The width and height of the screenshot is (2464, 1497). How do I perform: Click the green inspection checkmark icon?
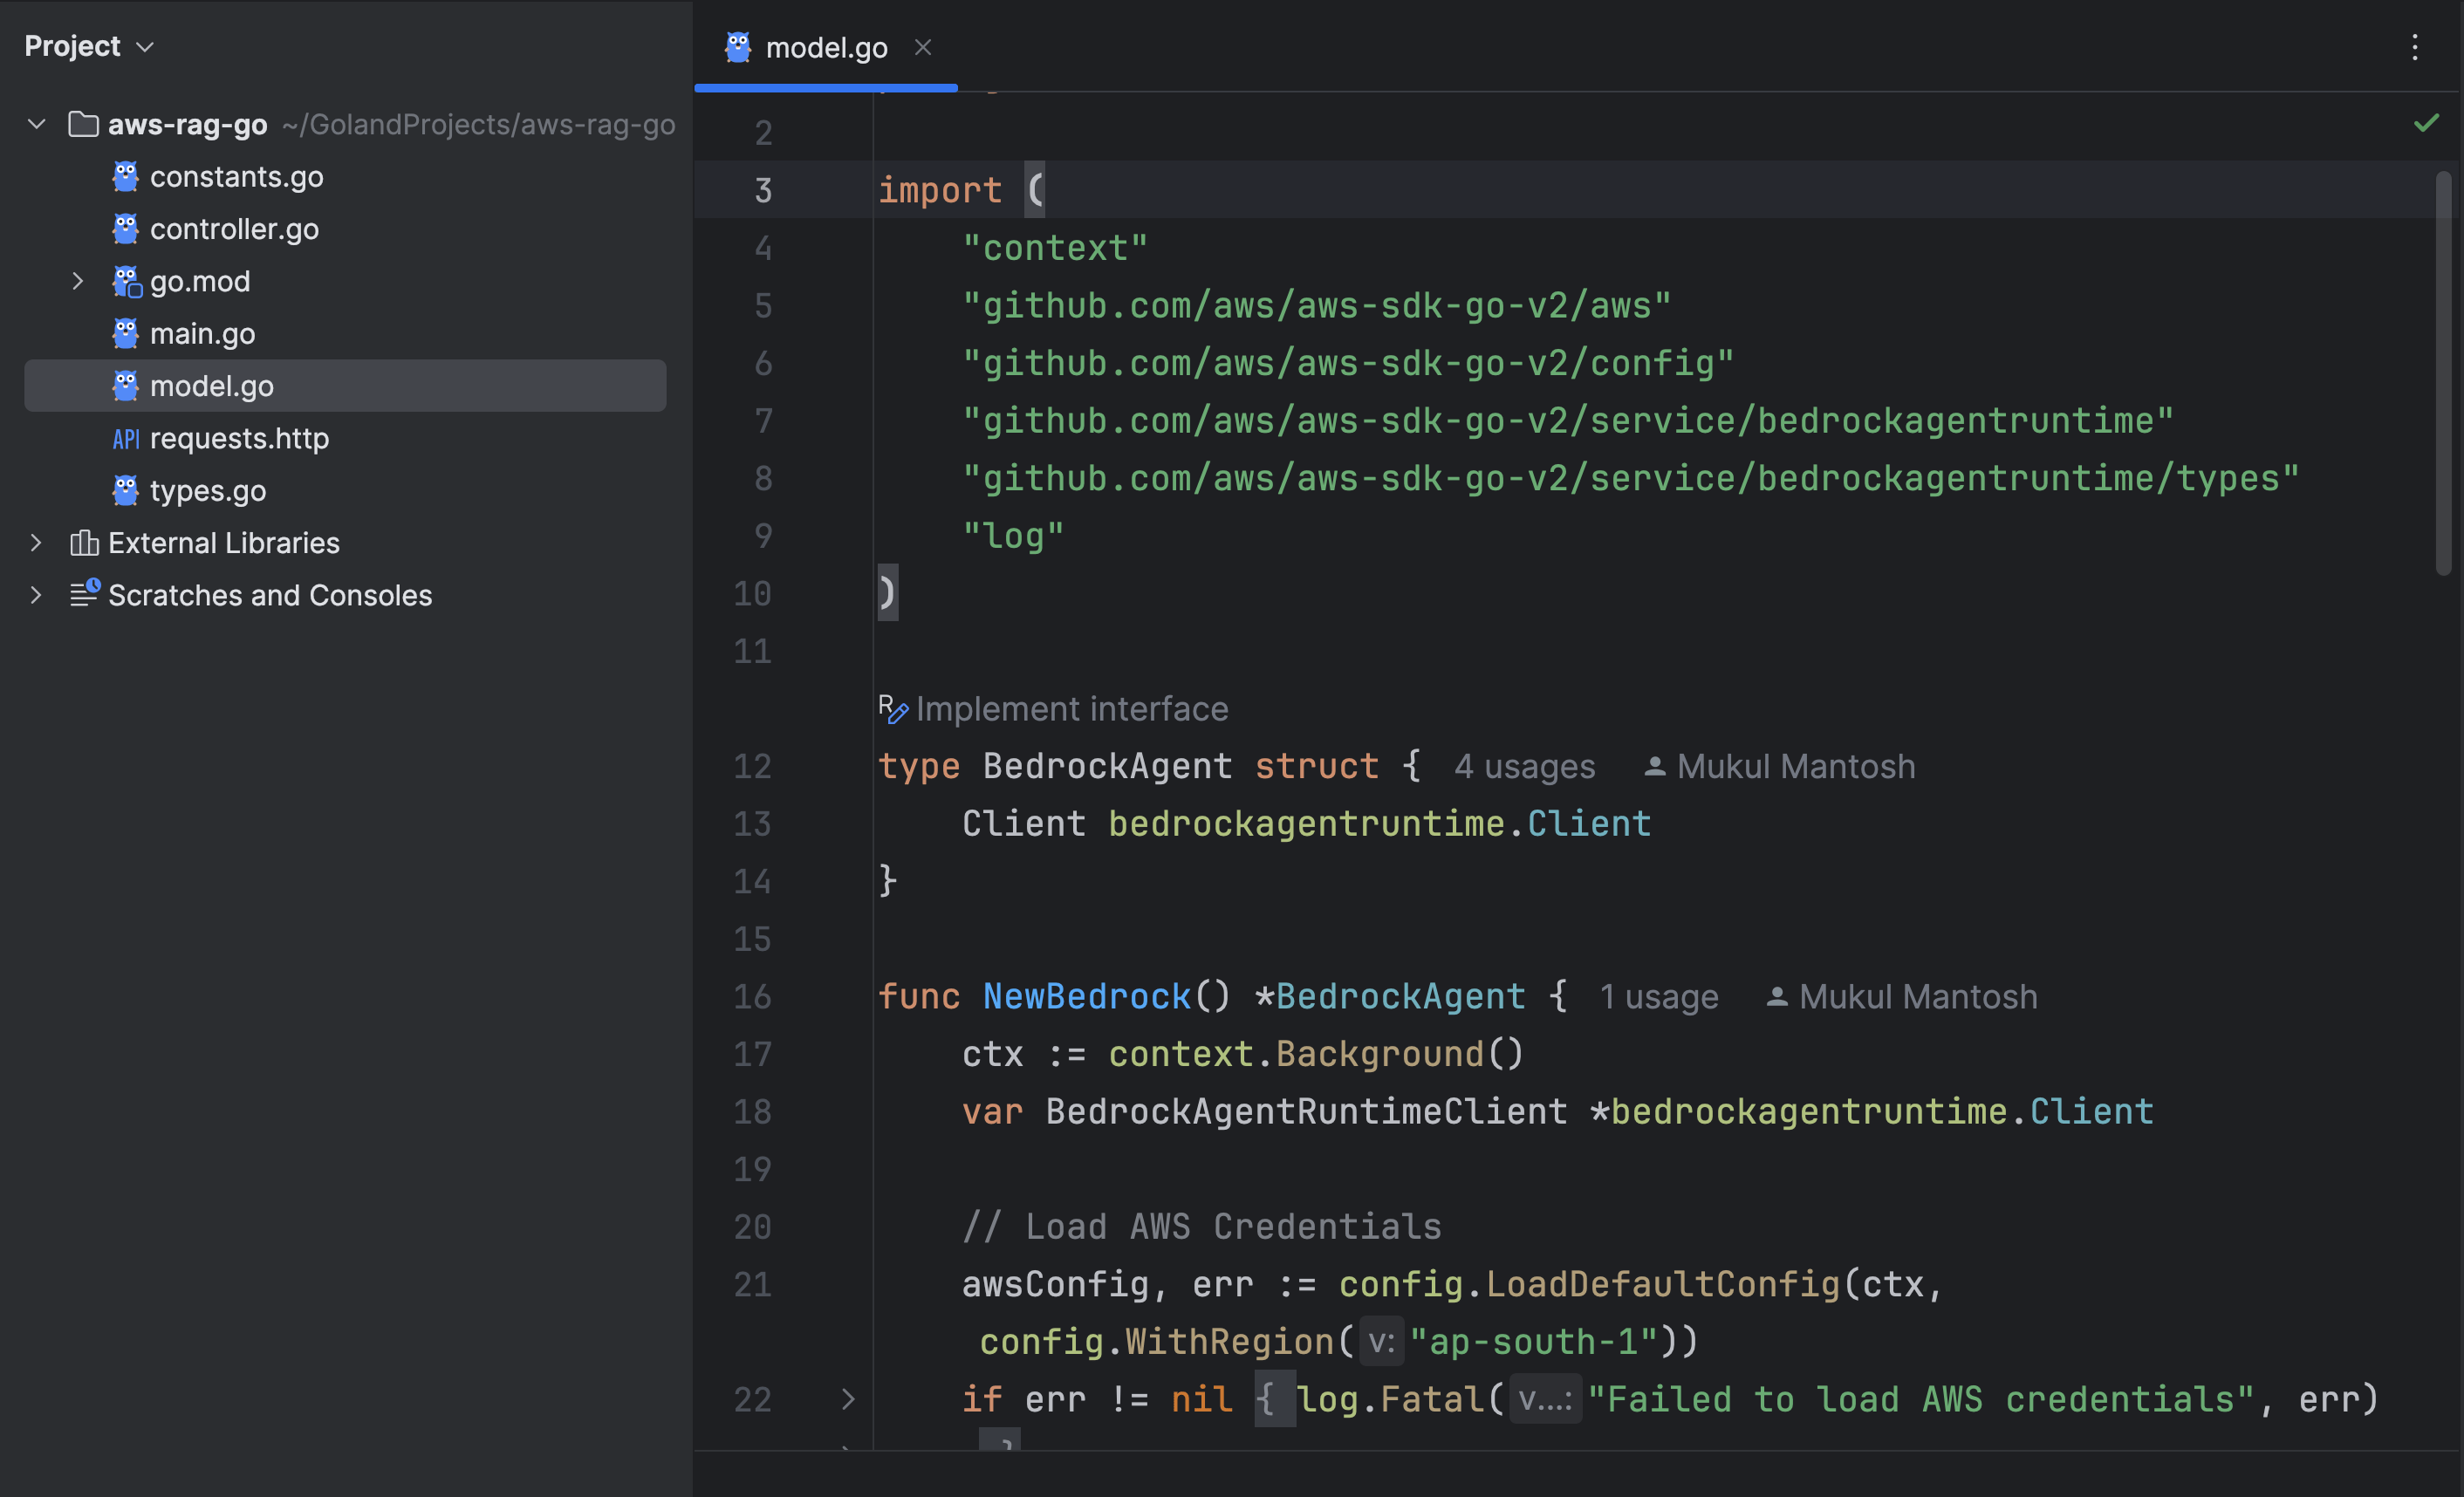pos(2426,123)
